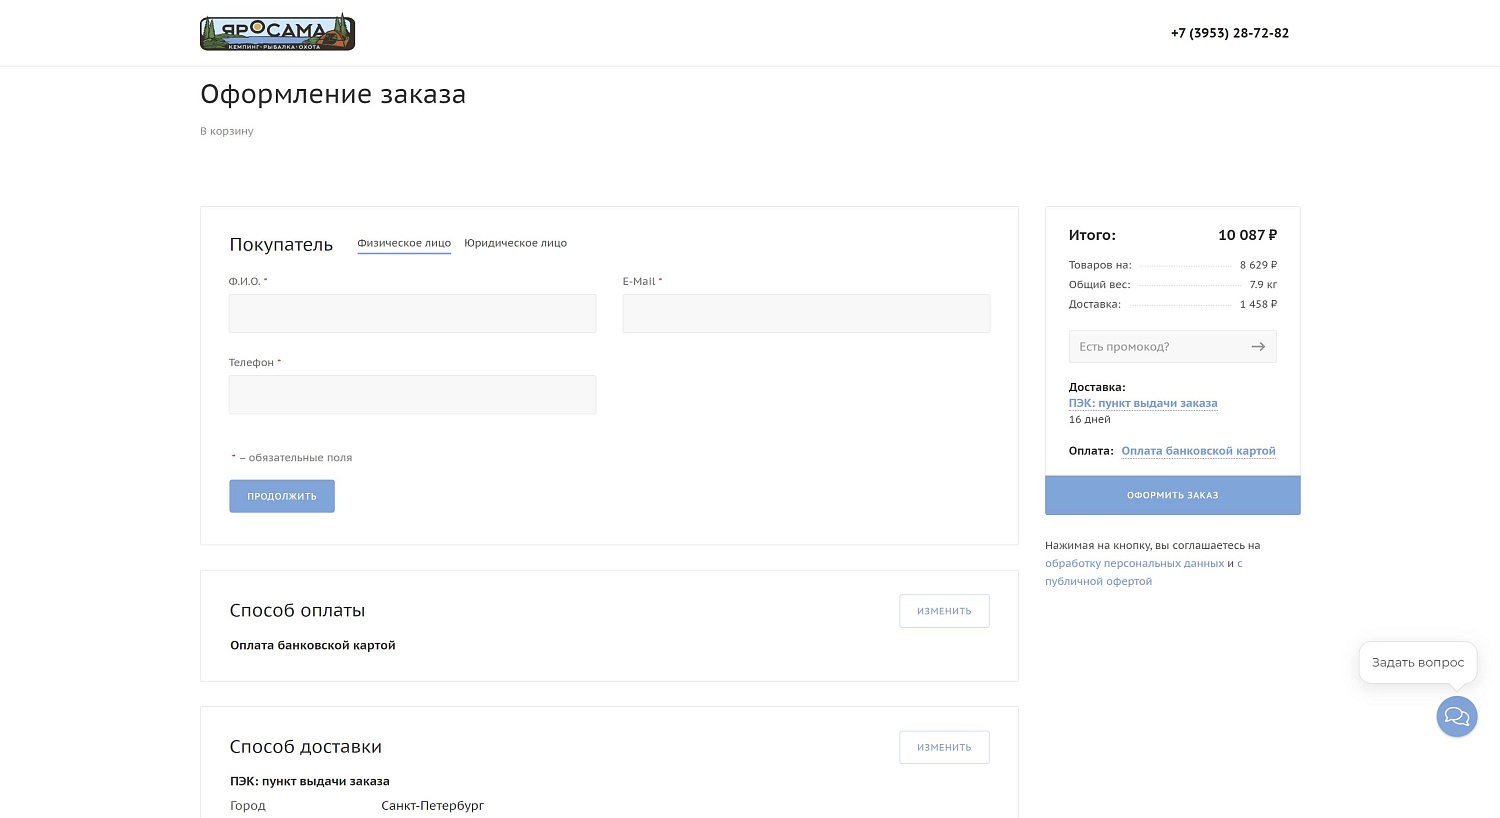Open Оплата банковской картой link in summary

(1198, 451)
